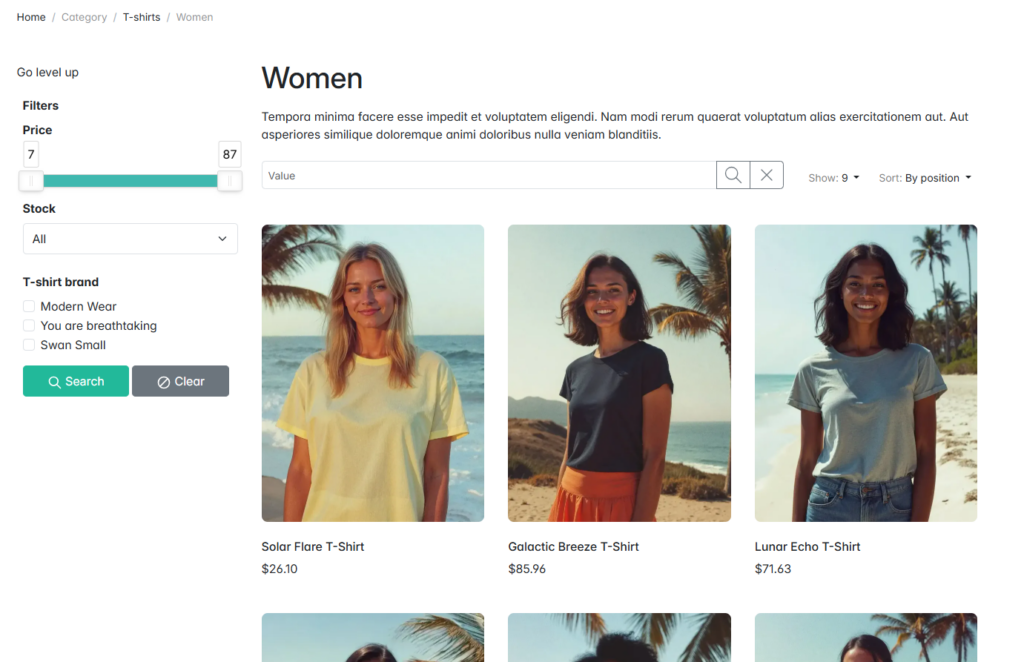Go to Home in the breadcrumb
Viewport: 1024px width, 662px height.
pyautogui.click(x=31, y=17)
